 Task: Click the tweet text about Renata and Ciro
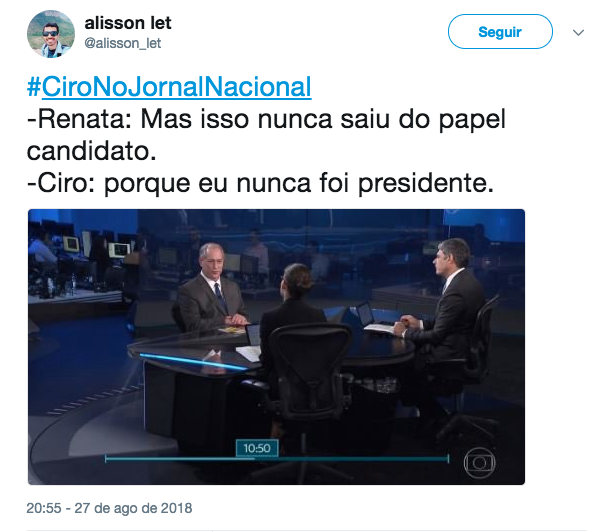266,150
